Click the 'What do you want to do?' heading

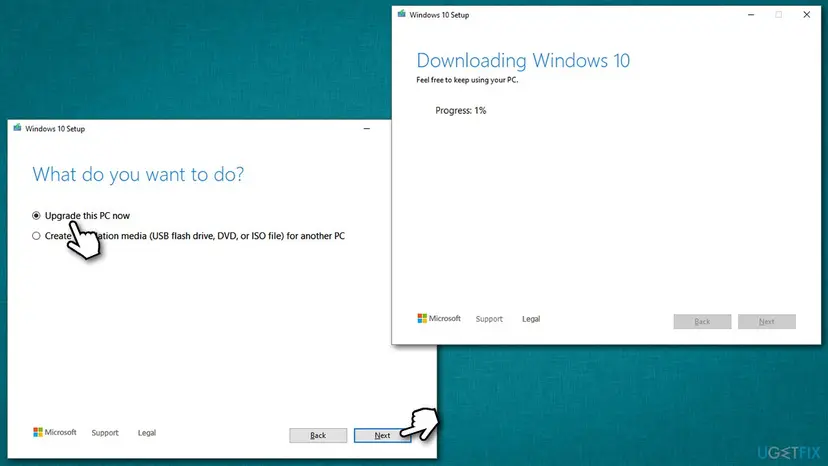click(138, 174)
